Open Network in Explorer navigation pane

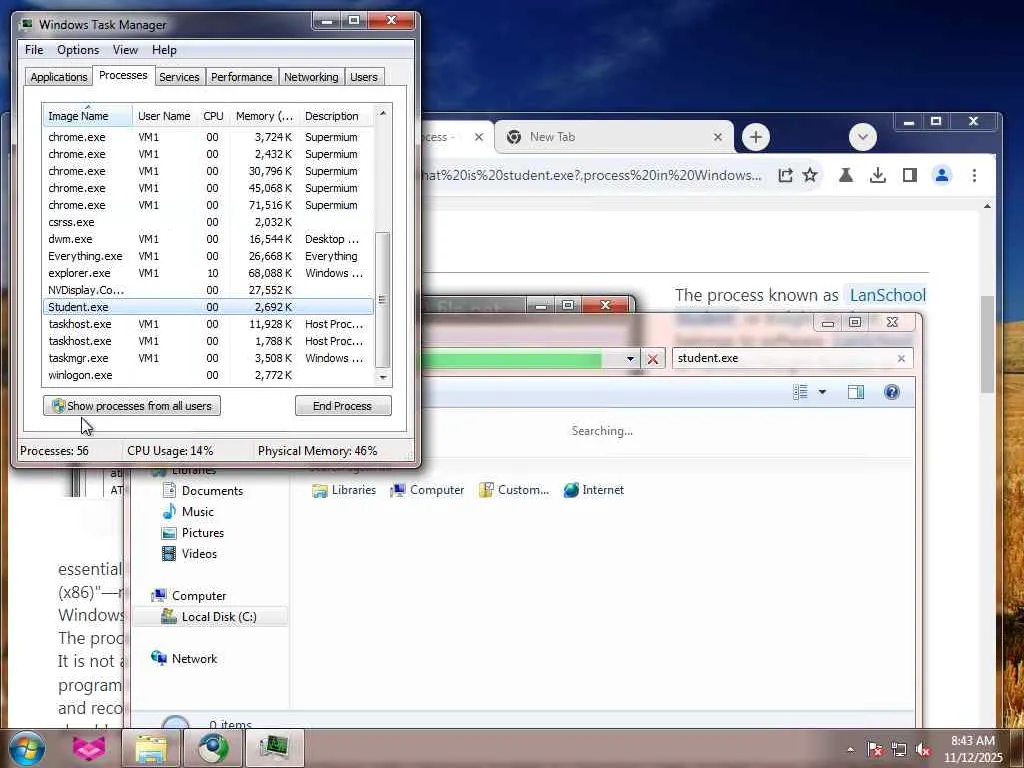(x=184, y=658)
